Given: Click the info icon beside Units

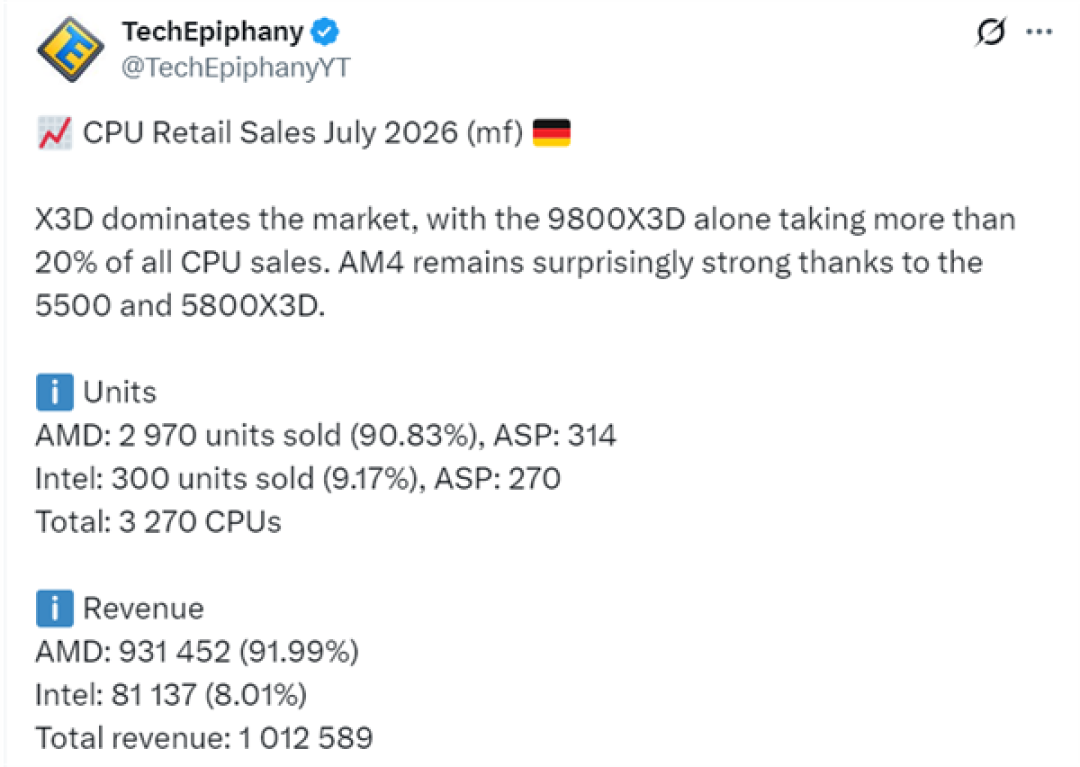Looking at the screenshot, I should click(54, 392).
